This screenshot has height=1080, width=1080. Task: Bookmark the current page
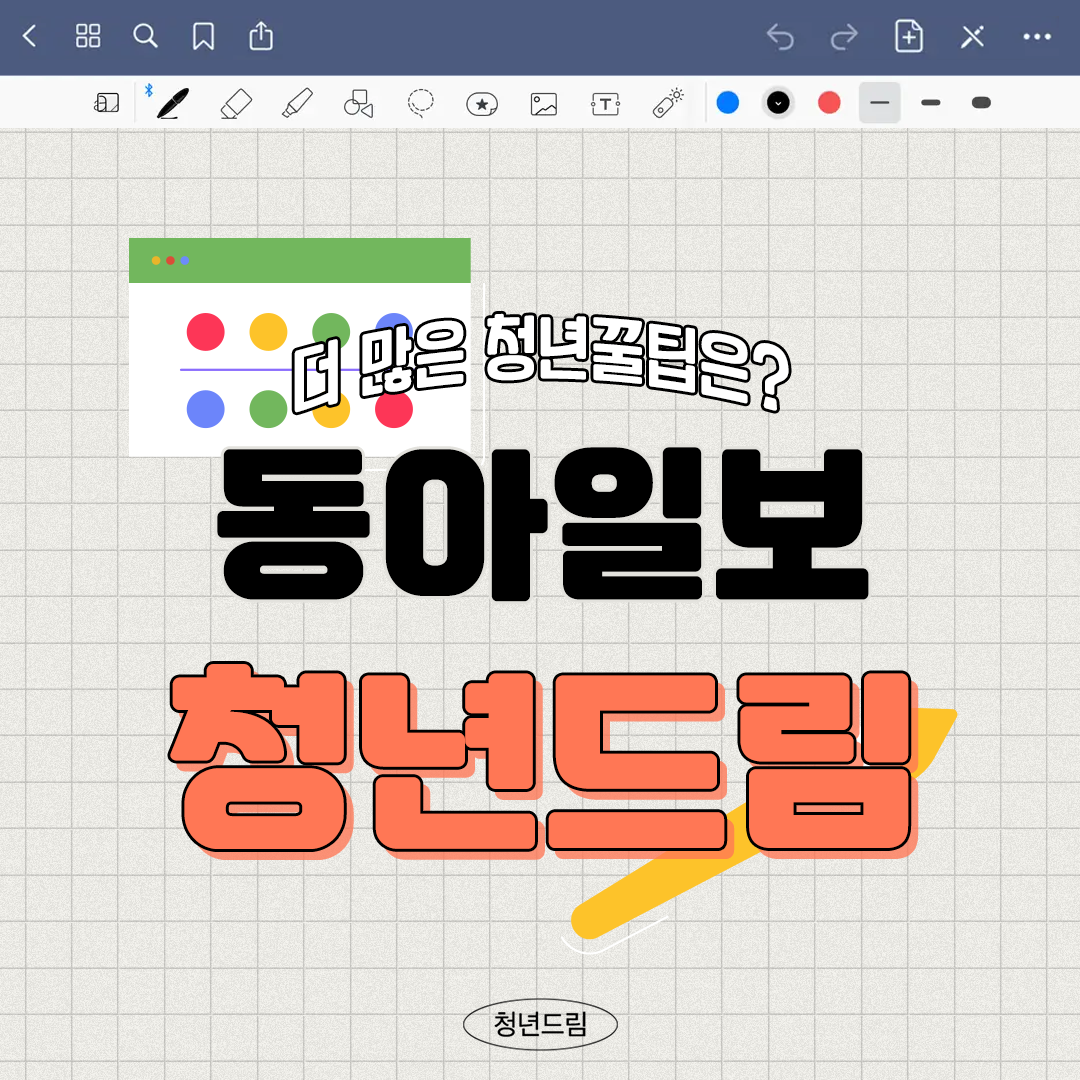[x=203, y=37]
